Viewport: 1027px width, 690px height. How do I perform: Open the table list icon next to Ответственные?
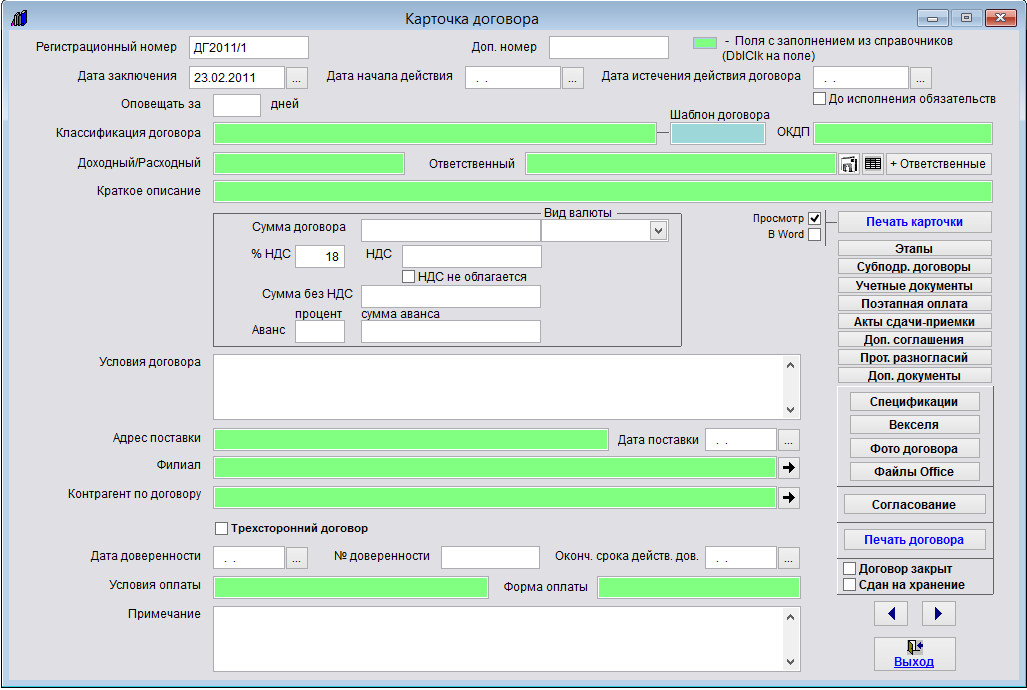click(x=873, y=164)
